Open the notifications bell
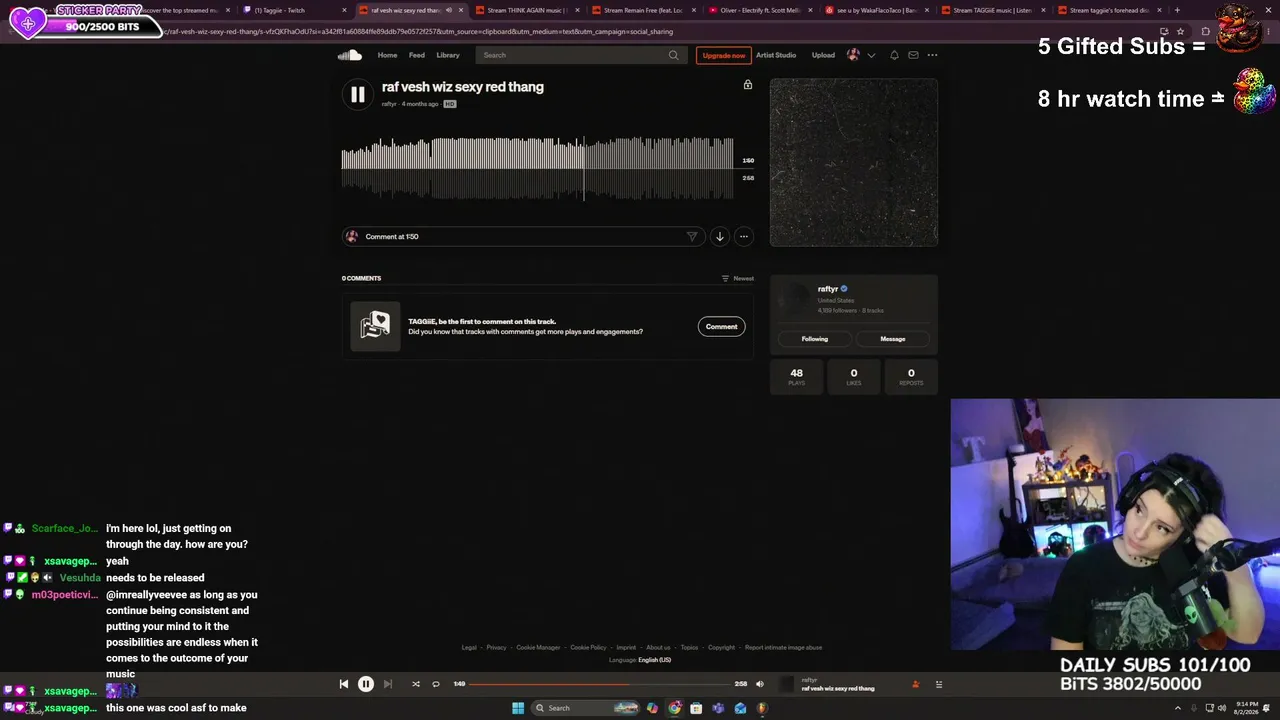The image size is (1280, 720). 894,55
